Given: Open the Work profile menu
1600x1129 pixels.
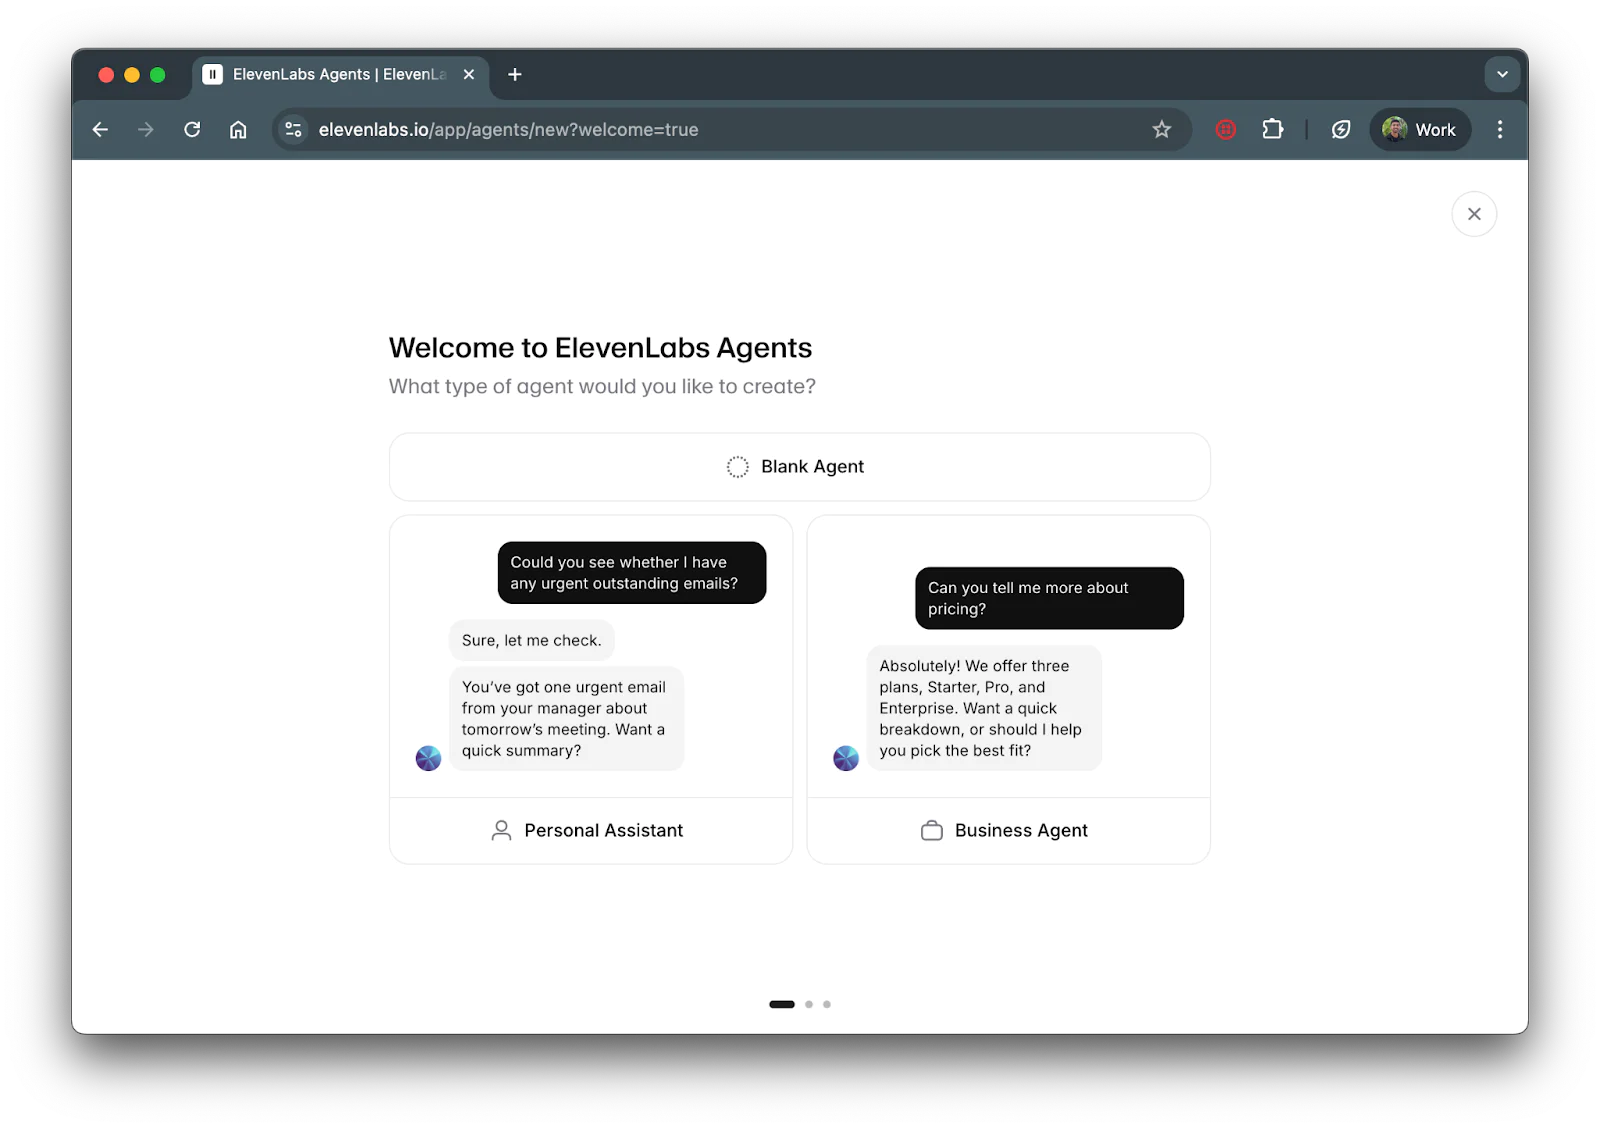Looking at the screenshot, I should tap(1419, 130).
